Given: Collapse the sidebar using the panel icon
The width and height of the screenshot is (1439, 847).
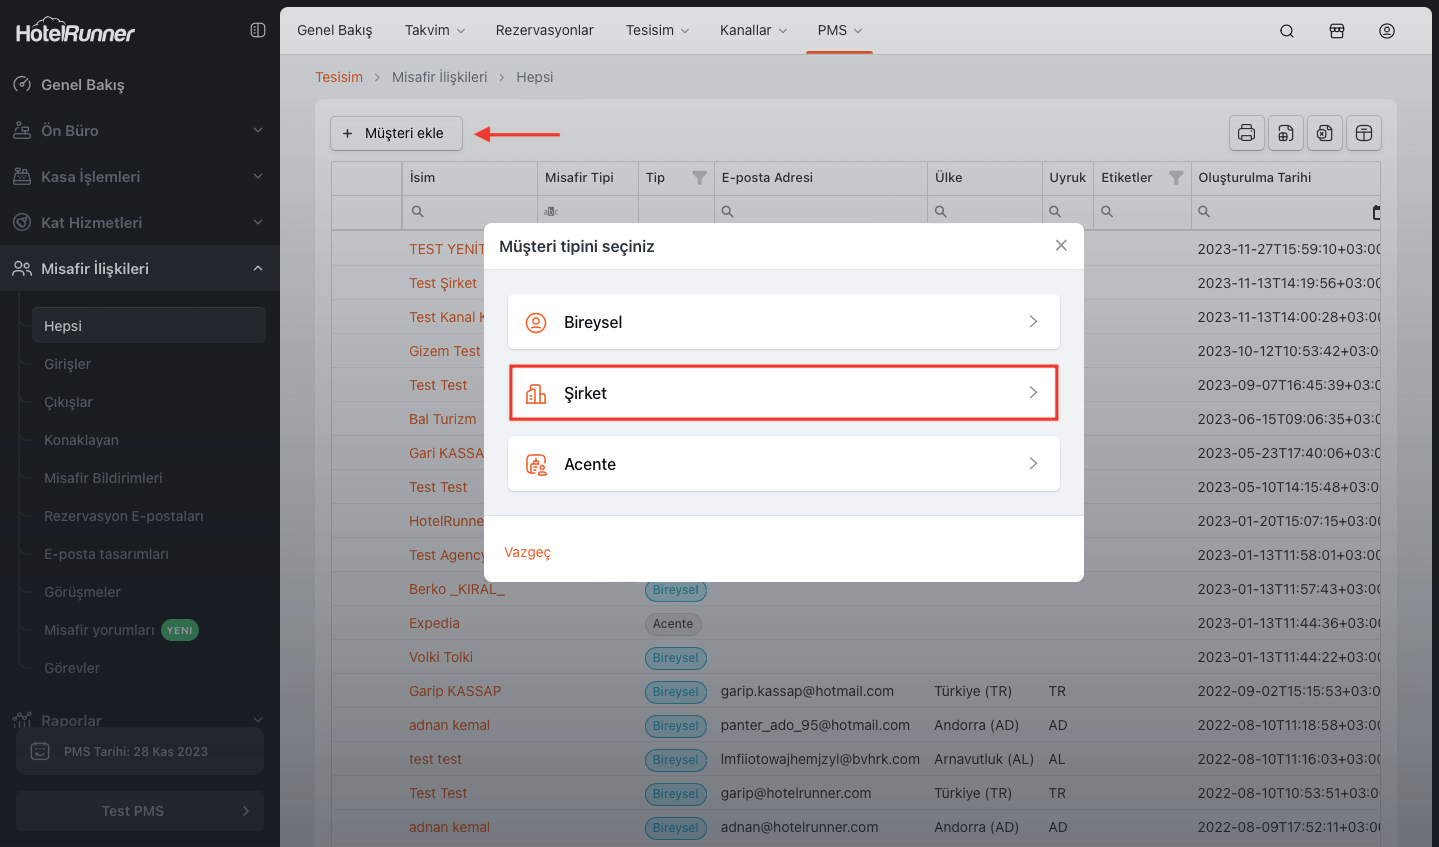Looking at the screenshot, I should pyautogui.click(x=258, y=30).
